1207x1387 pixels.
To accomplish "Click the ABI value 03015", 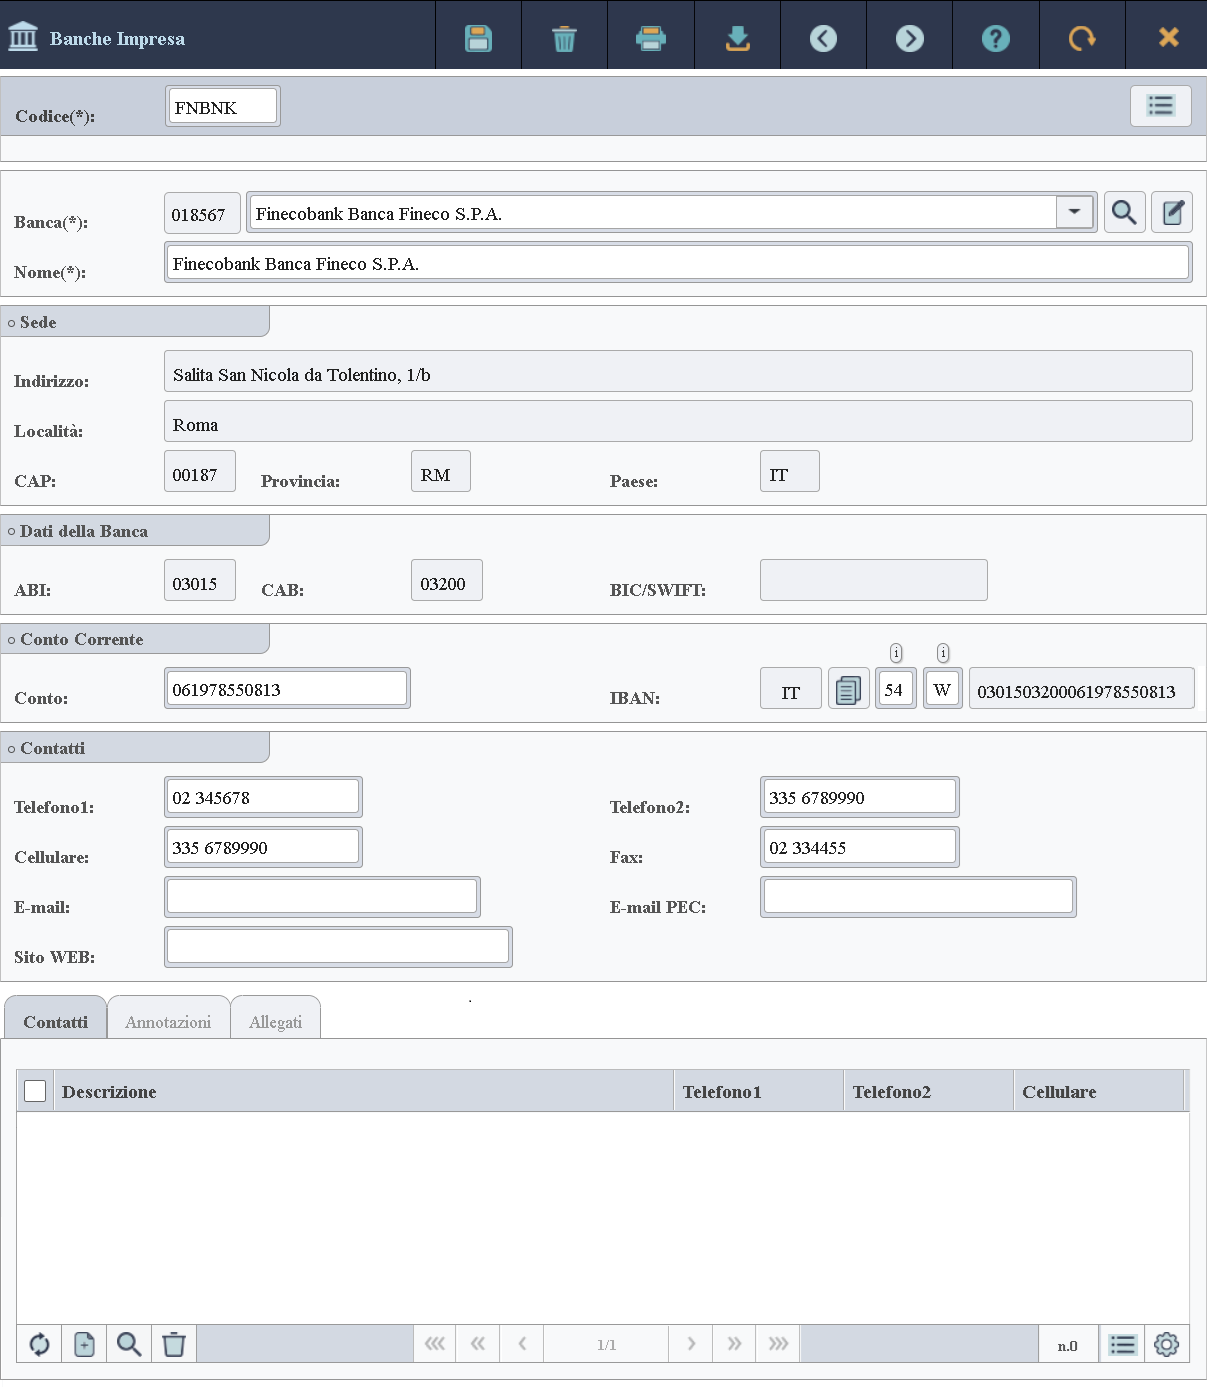I will 199,580.
